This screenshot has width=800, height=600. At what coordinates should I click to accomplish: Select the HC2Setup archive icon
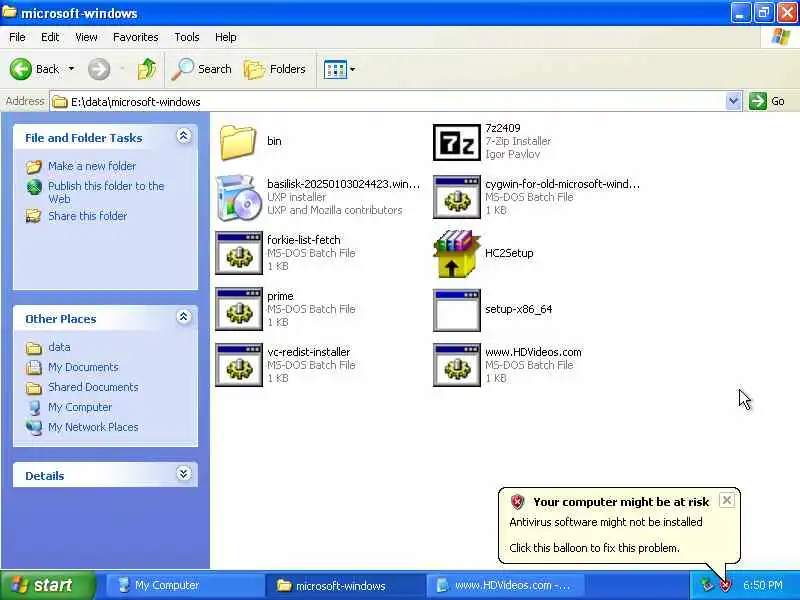coord(457,253)
